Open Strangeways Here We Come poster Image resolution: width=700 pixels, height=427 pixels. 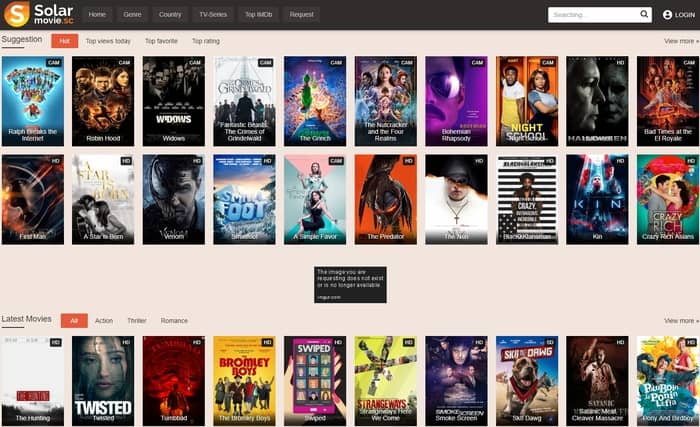click(386, 381)
